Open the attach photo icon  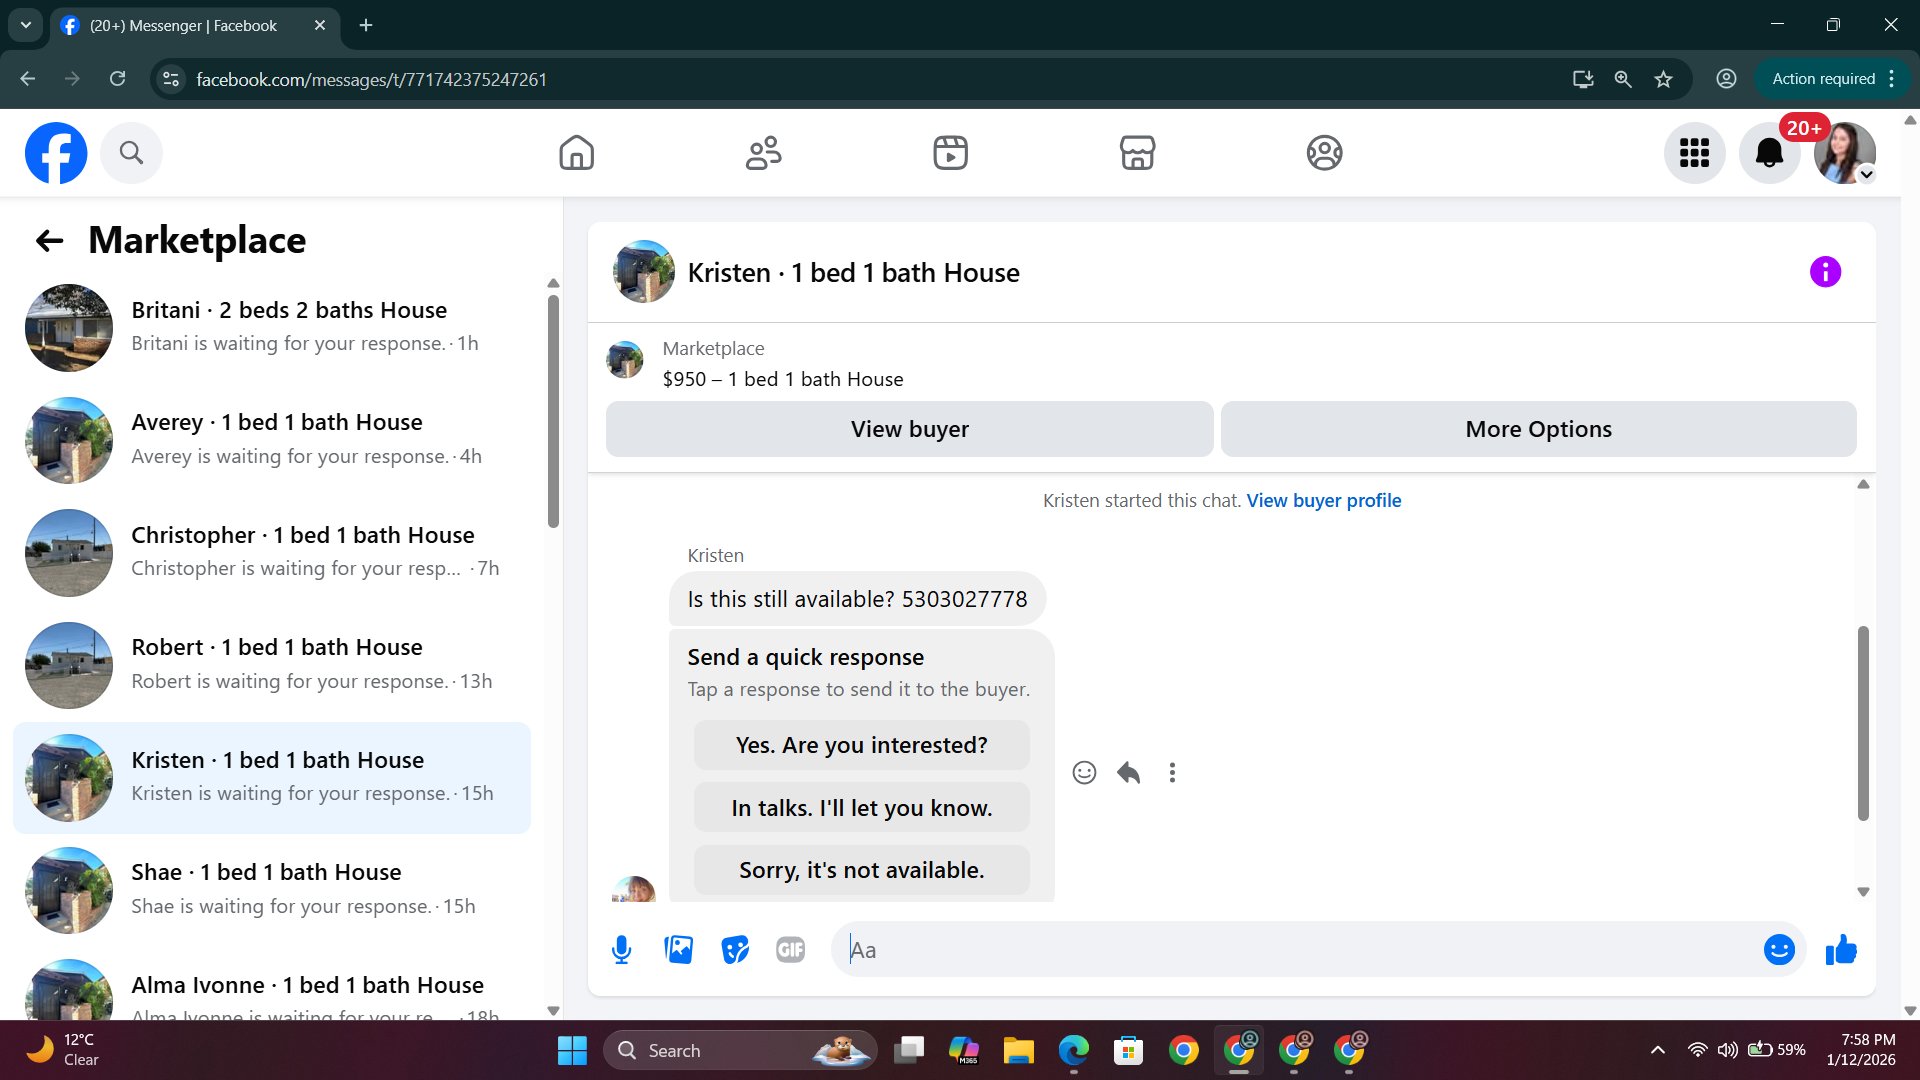(x=678, y=949)
